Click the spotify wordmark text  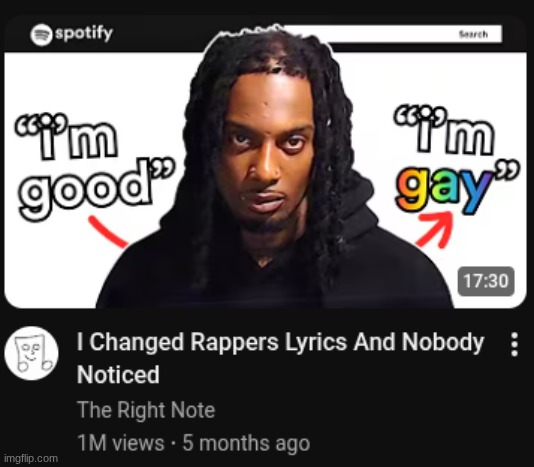tap(84, 33)
